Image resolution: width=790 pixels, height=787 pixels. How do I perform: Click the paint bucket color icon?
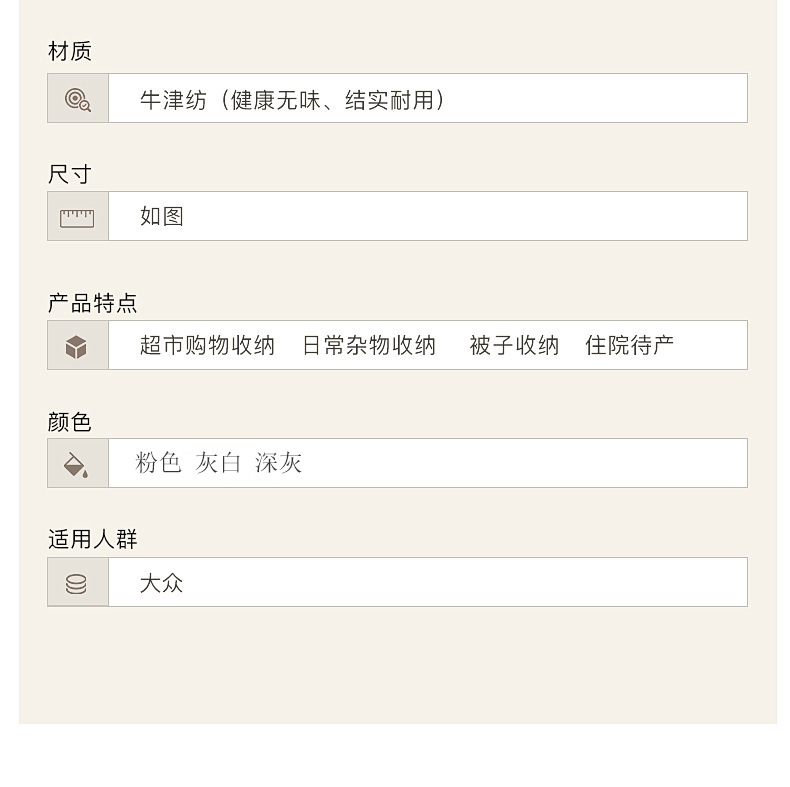77,464
